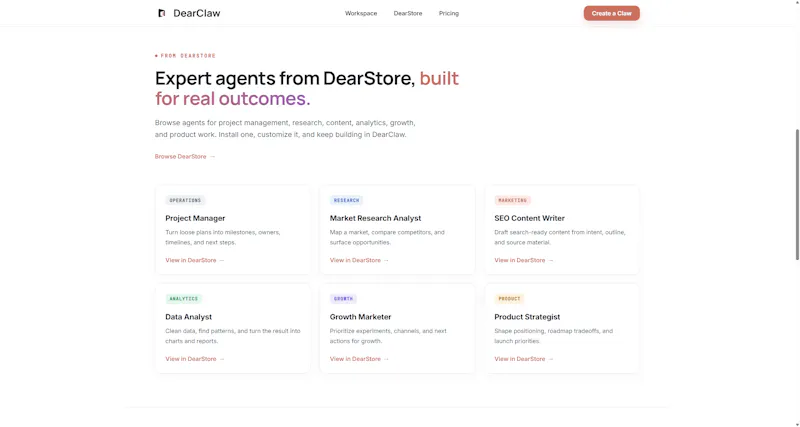Viewport: 800px width, 427px height.
Task: Click the 'Turn loose plans into milestones' description
Action: tap(223, 237)
